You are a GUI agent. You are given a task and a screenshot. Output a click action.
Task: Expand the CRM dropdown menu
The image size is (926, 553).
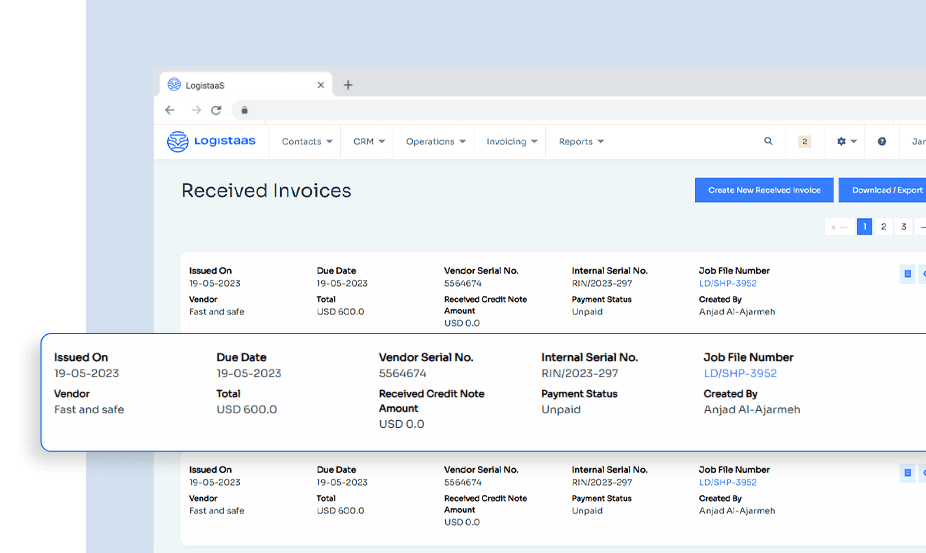[x=369, y=142]
